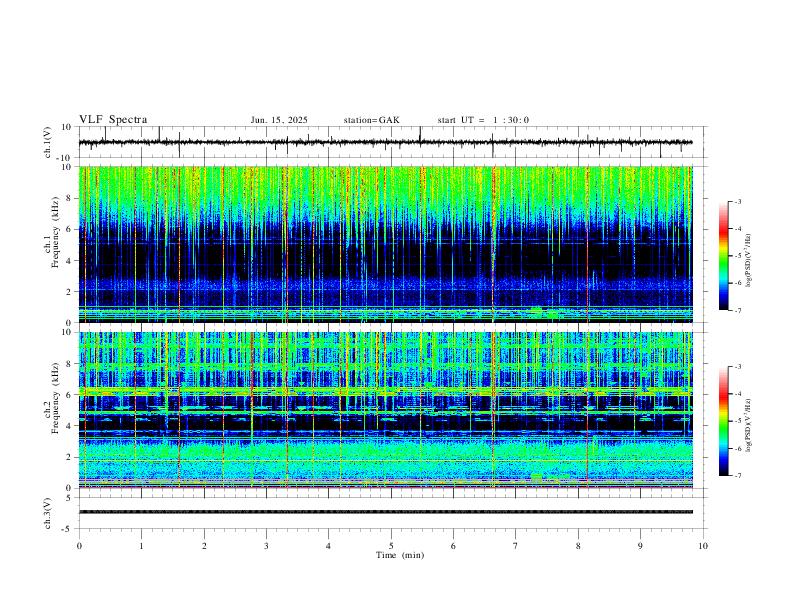Image resolution: width=792 pixels, height=612 pixels.
Task: Click the ch.1 color scale bar
Action: pos(724,256)
